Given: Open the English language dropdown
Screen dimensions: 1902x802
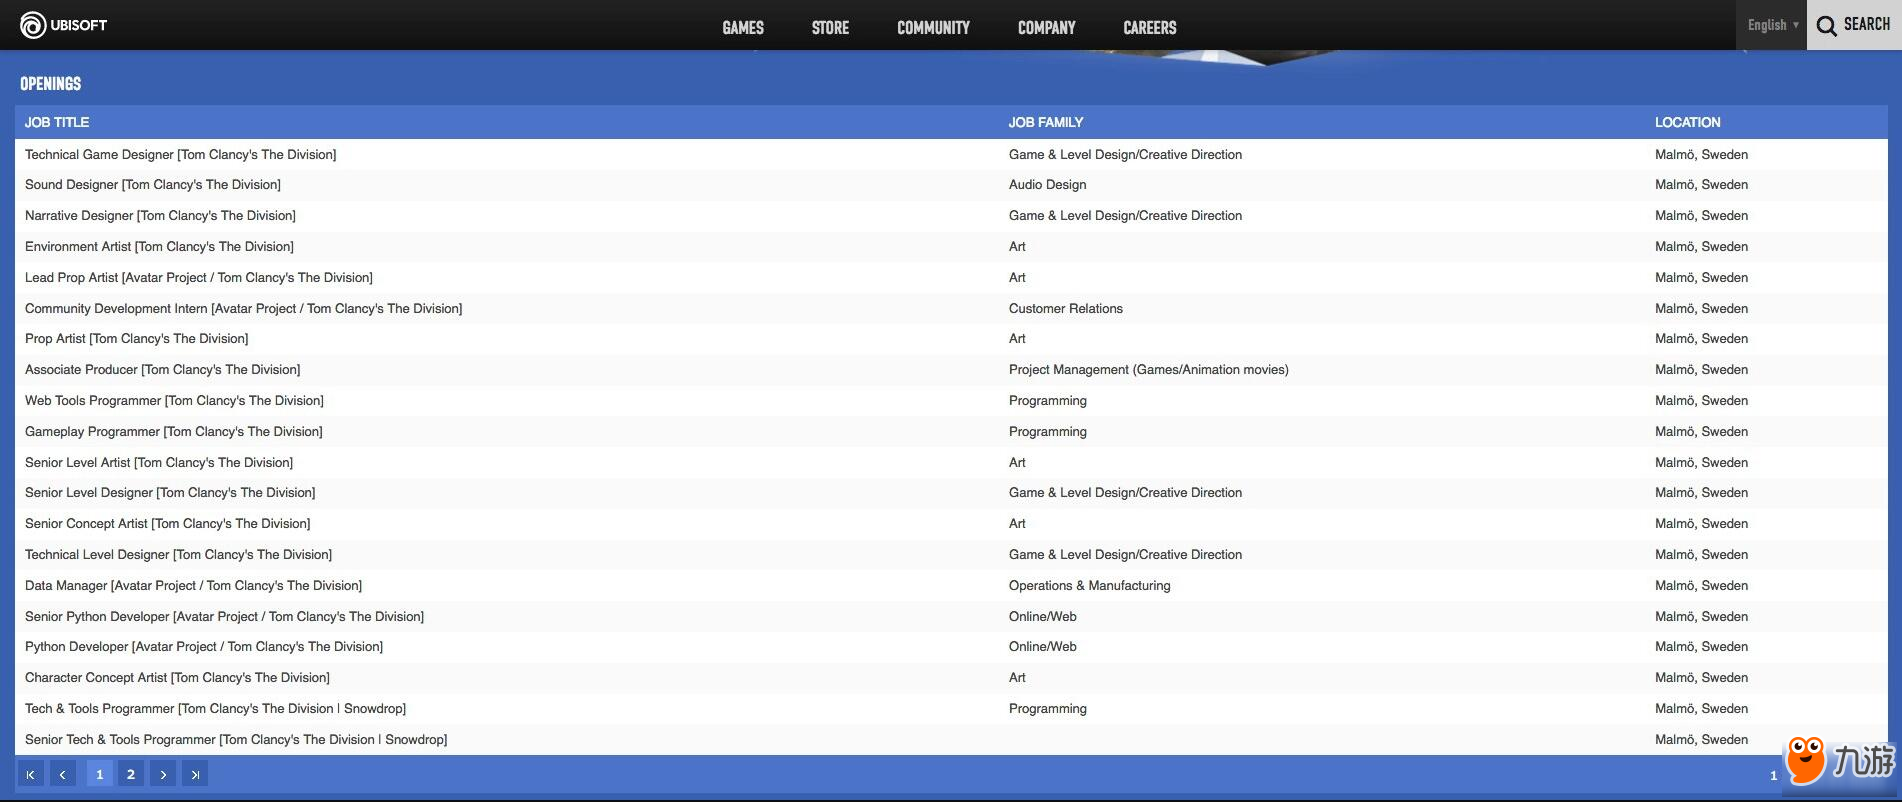Looking at the screenshot, I should [x=1772, y=25].
